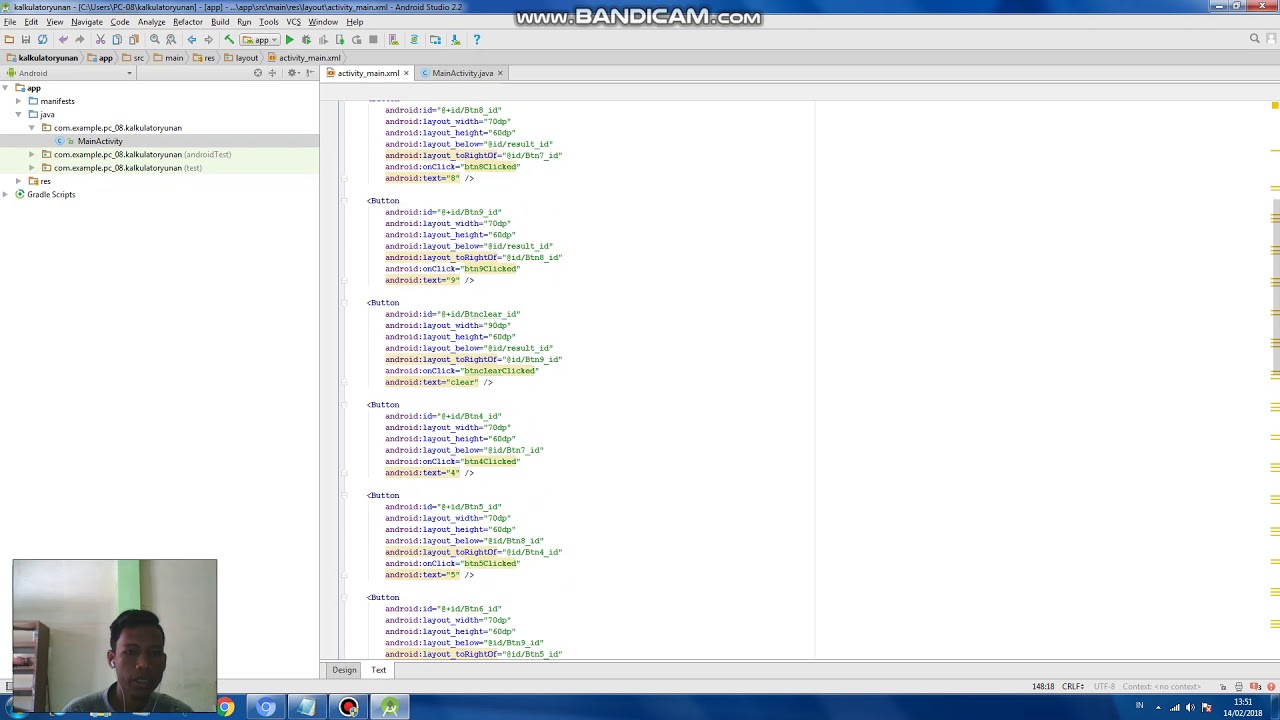Viewport: 1280px width, 720px height.
Task: Click the Stop toolbar icon
Action: coord(373,40)
